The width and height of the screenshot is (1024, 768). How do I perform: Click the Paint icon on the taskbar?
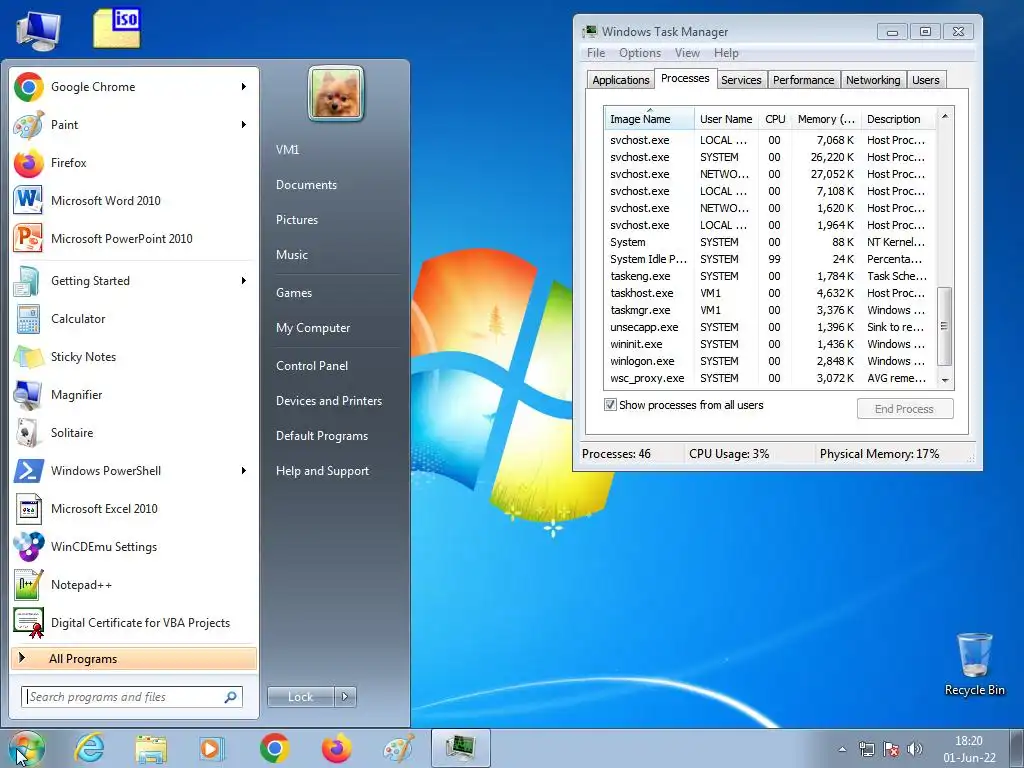[x=398, y=748]
